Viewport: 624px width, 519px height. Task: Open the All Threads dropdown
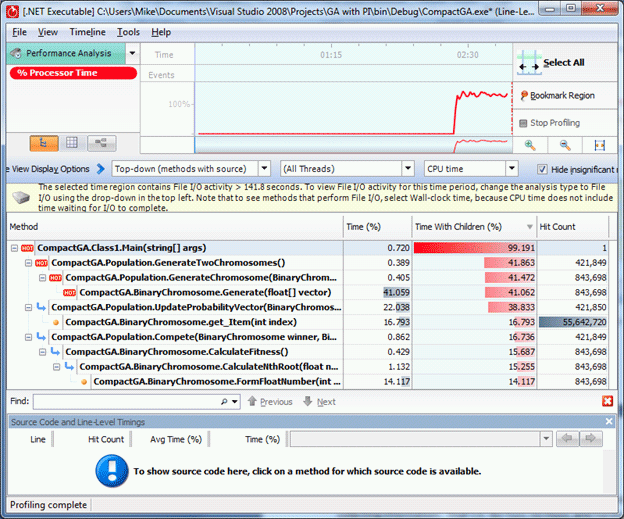pos(408,169)
